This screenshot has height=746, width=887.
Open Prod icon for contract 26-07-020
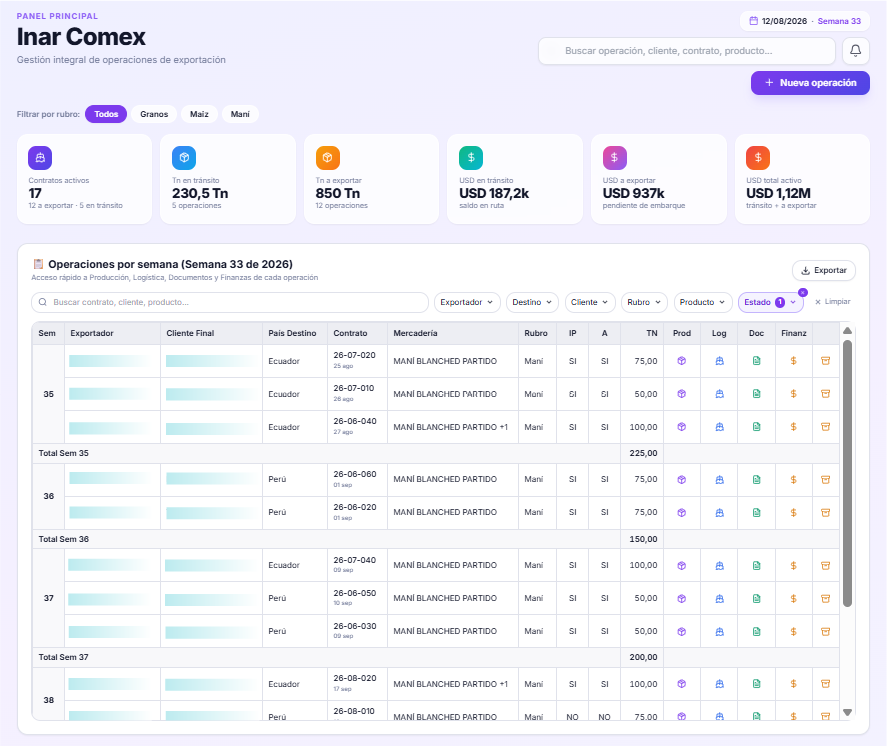682,361
